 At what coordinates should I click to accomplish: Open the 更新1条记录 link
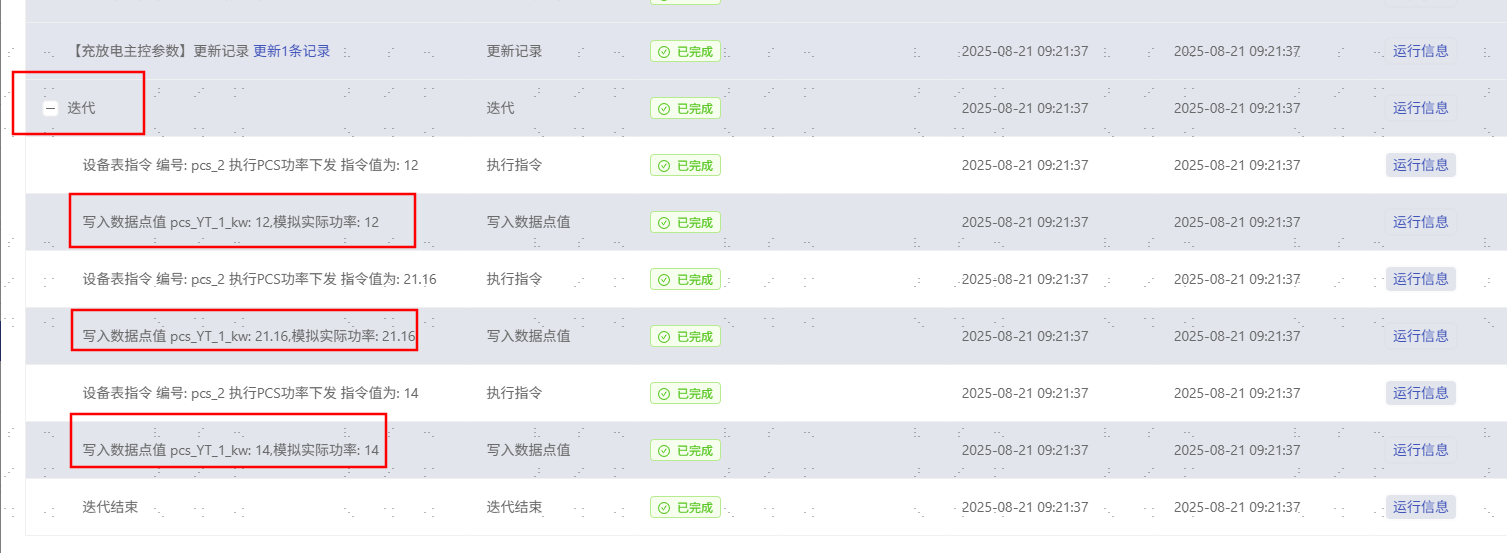[x=291, y=51]
